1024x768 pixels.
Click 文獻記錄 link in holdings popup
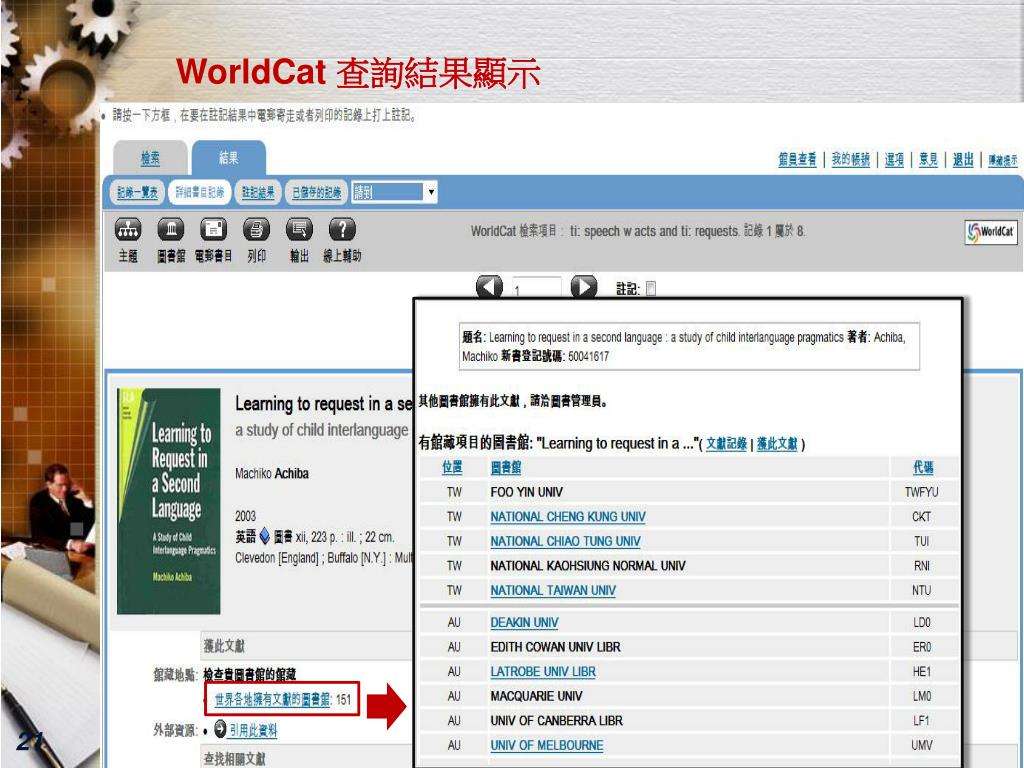pyautogui.click(x=726, y=444)
